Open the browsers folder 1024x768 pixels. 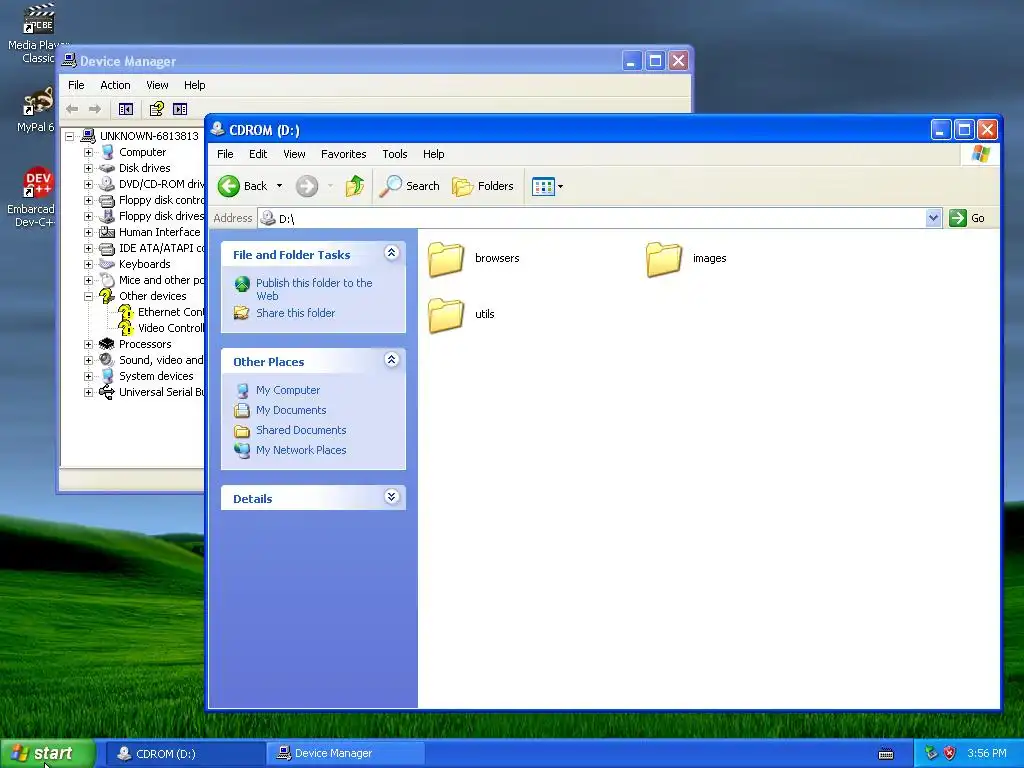474,259
